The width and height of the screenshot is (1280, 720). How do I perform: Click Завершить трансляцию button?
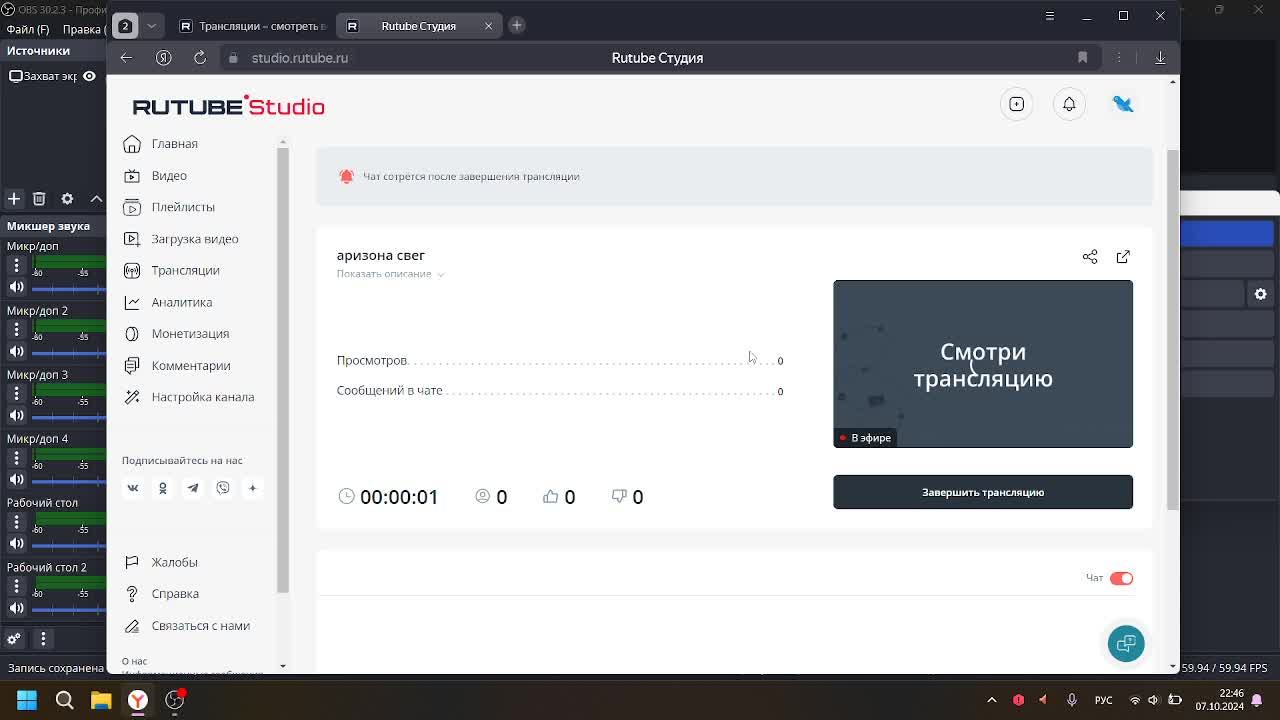(x=983, y=492)
